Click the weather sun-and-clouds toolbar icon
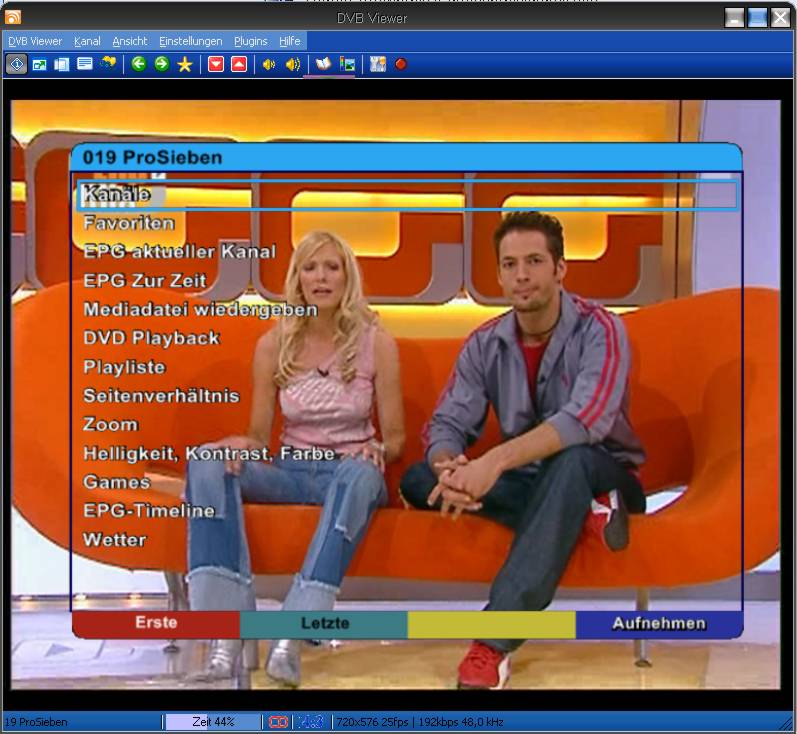Screen dimensions: 797x734 tap(108, 64)
